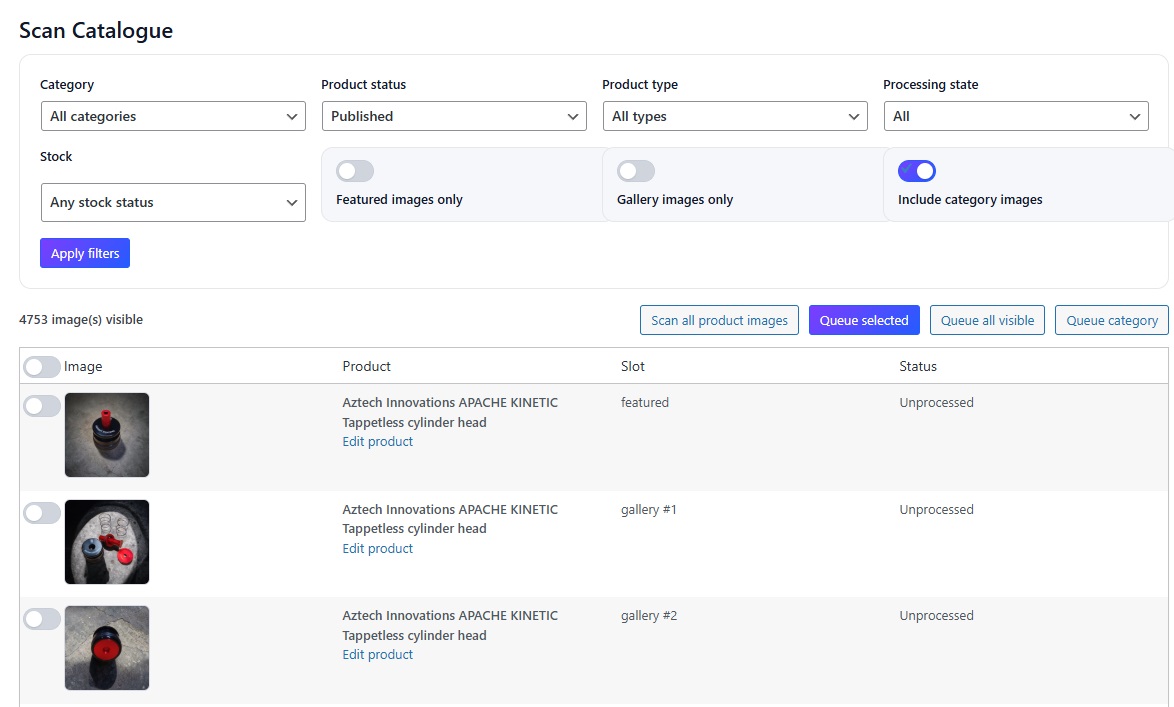Click the Queue category button
1174x707 pixels.
click(1111, 320)
